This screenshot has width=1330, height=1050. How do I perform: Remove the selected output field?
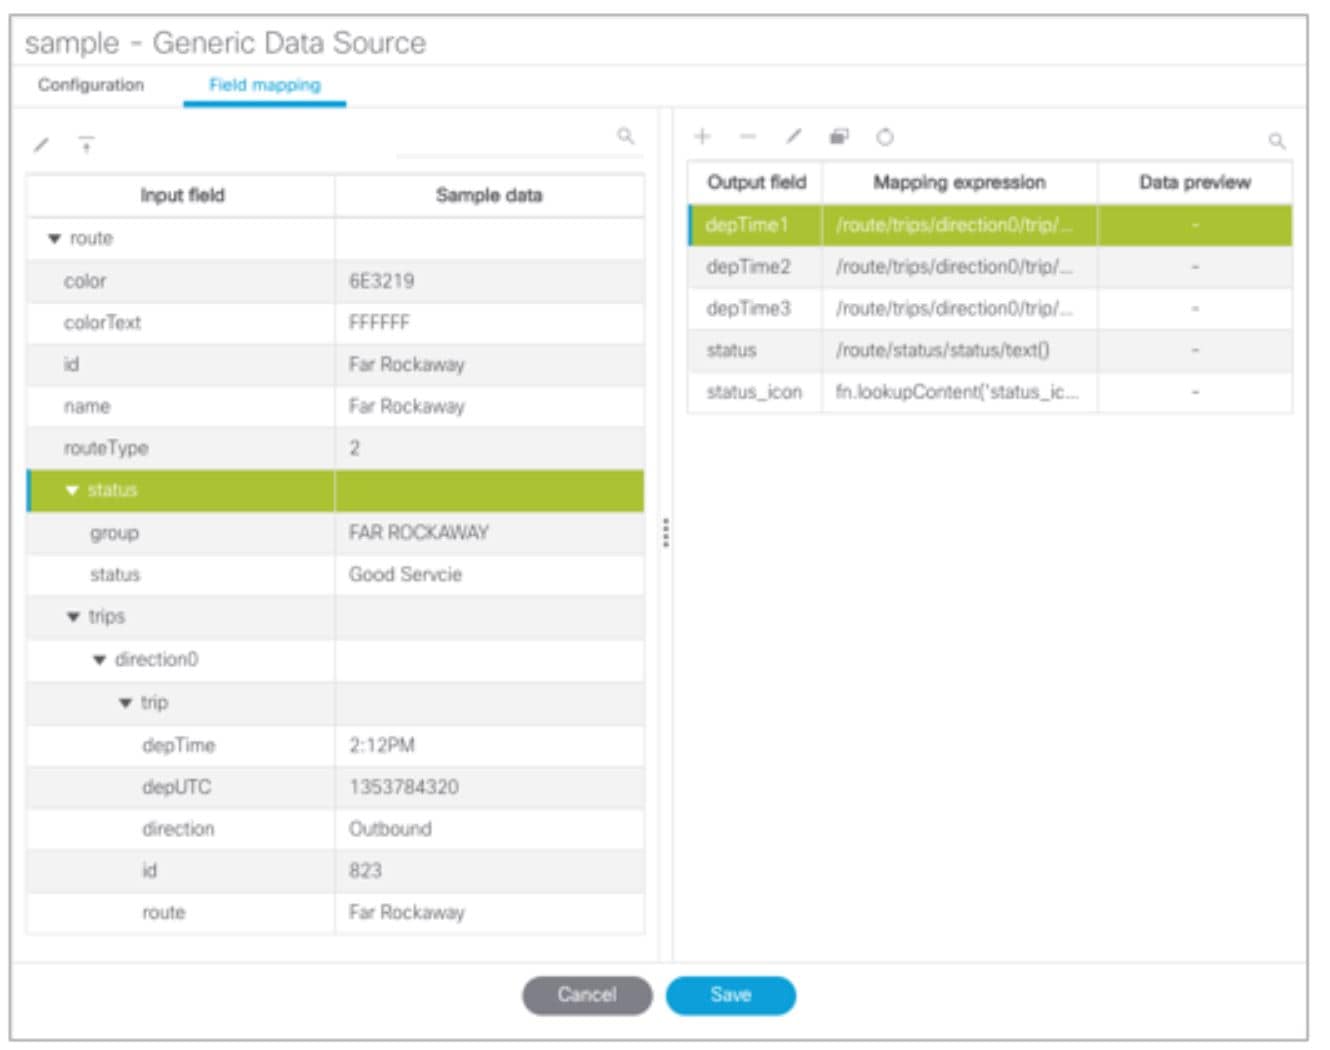coord(747,137)
